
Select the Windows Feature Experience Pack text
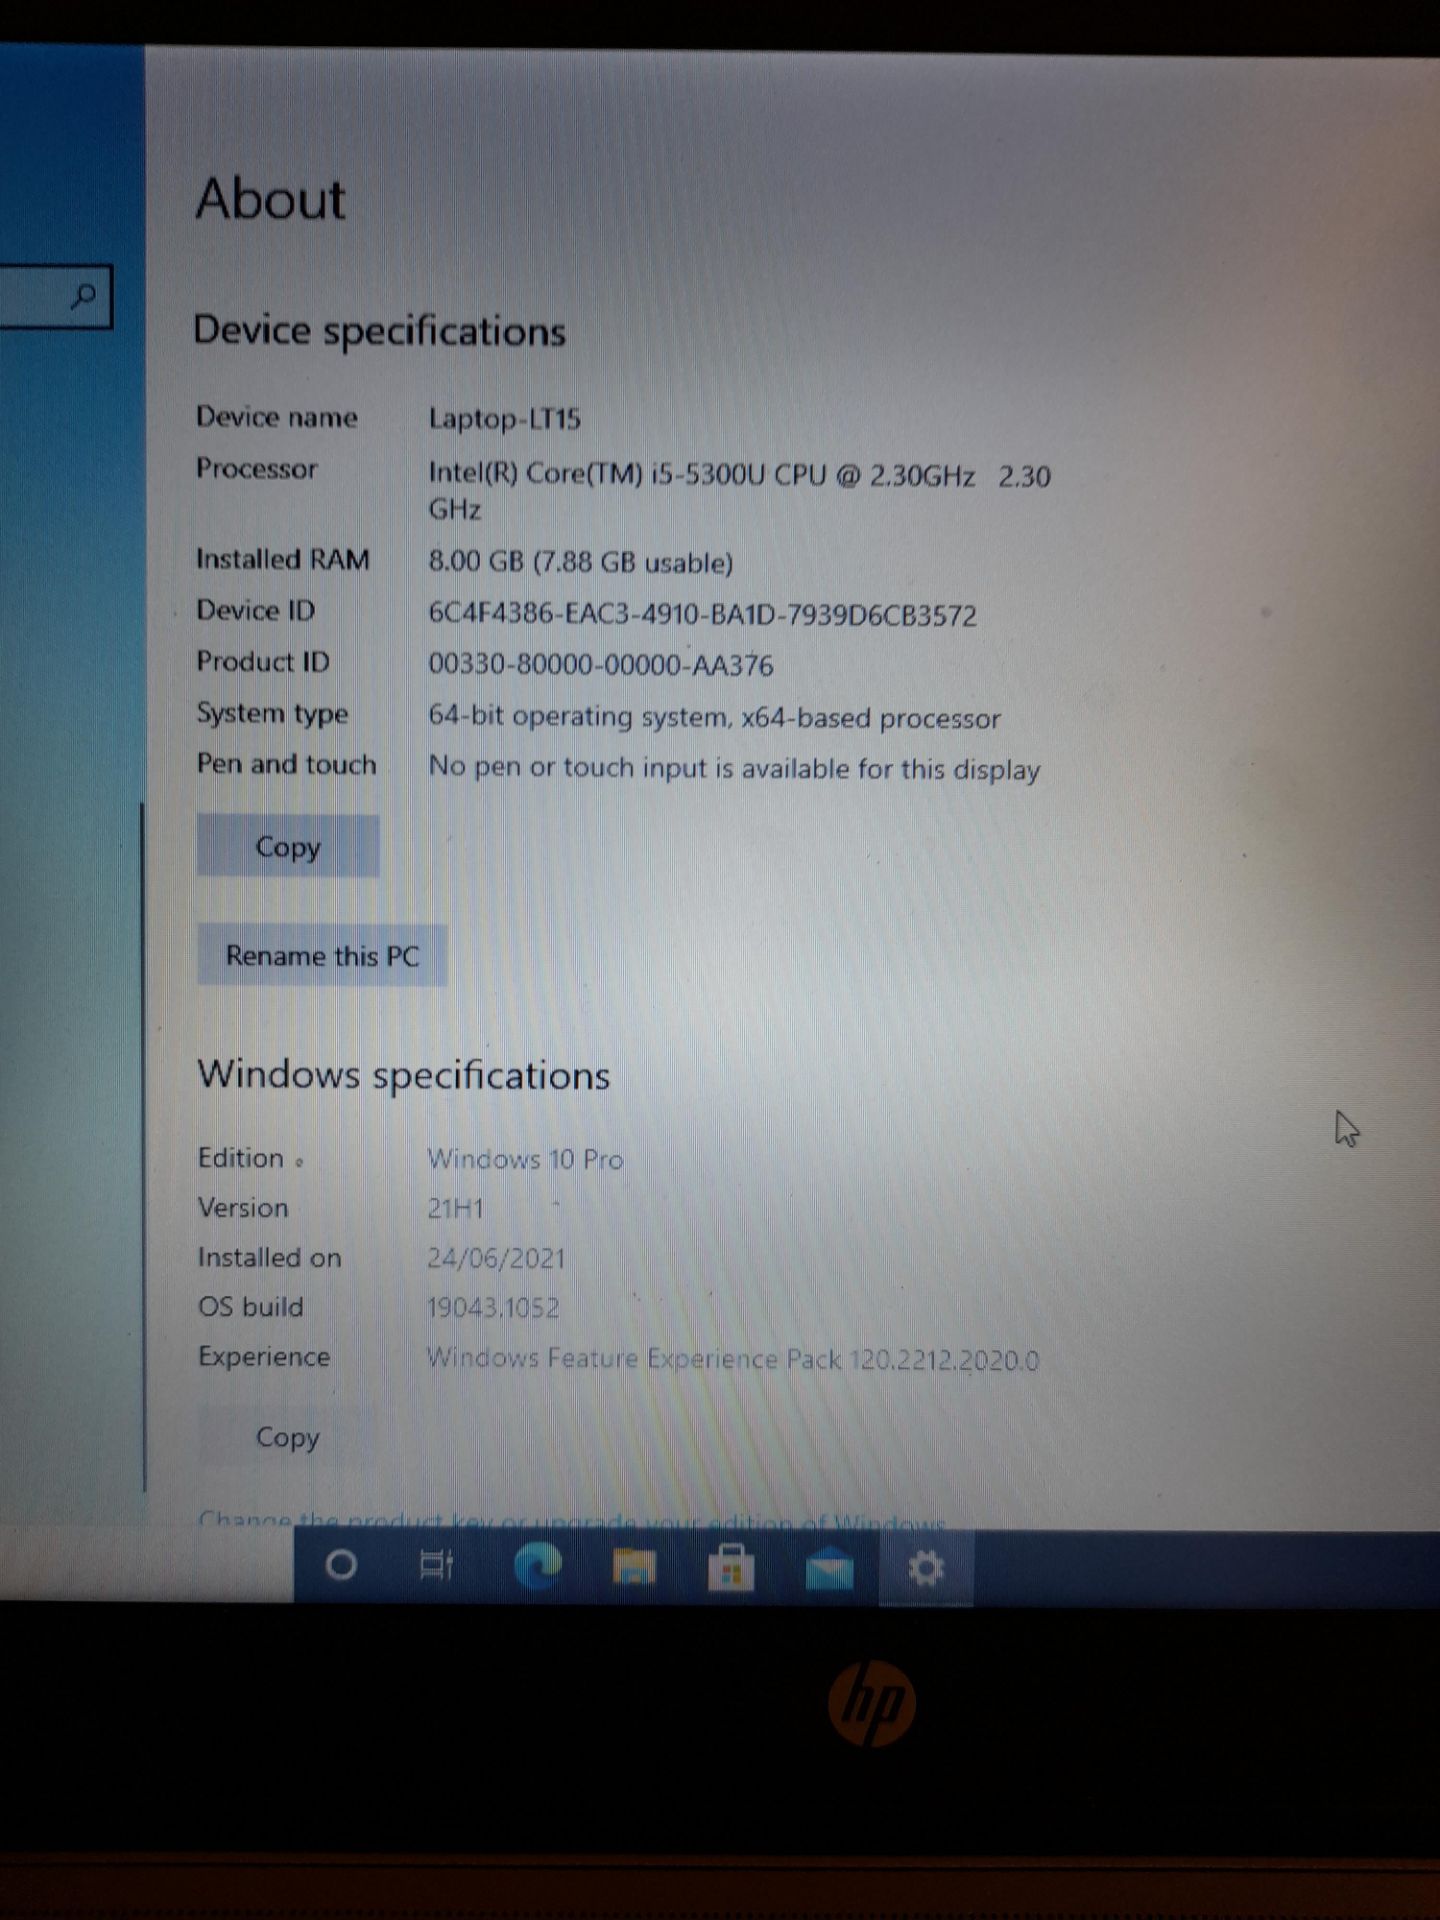(x=733, y=1359)
